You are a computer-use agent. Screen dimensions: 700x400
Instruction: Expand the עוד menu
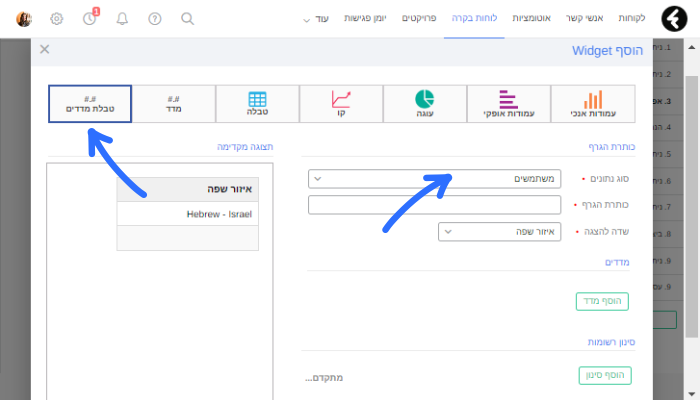click(x=316, y=19)
